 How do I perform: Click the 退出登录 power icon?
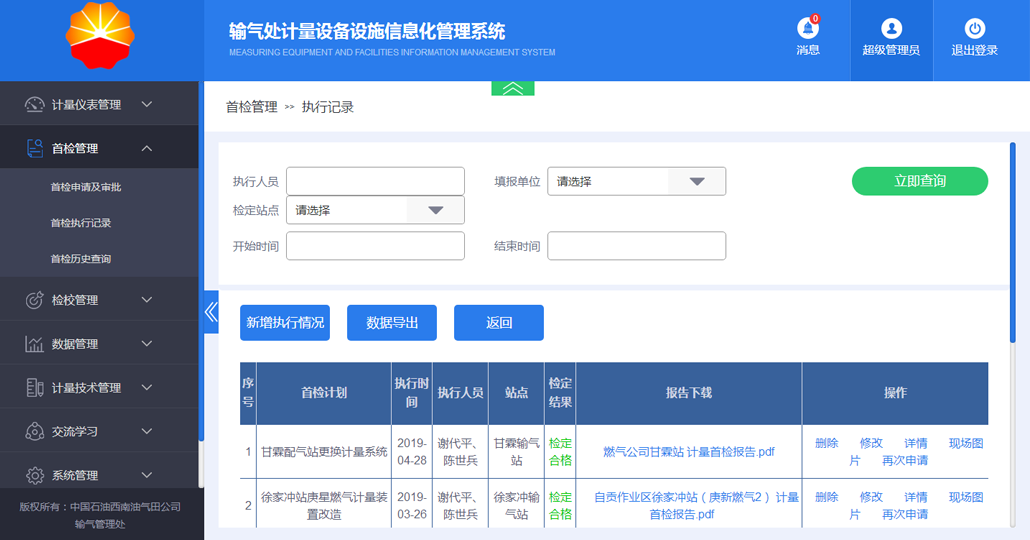[x=974, y=29]
